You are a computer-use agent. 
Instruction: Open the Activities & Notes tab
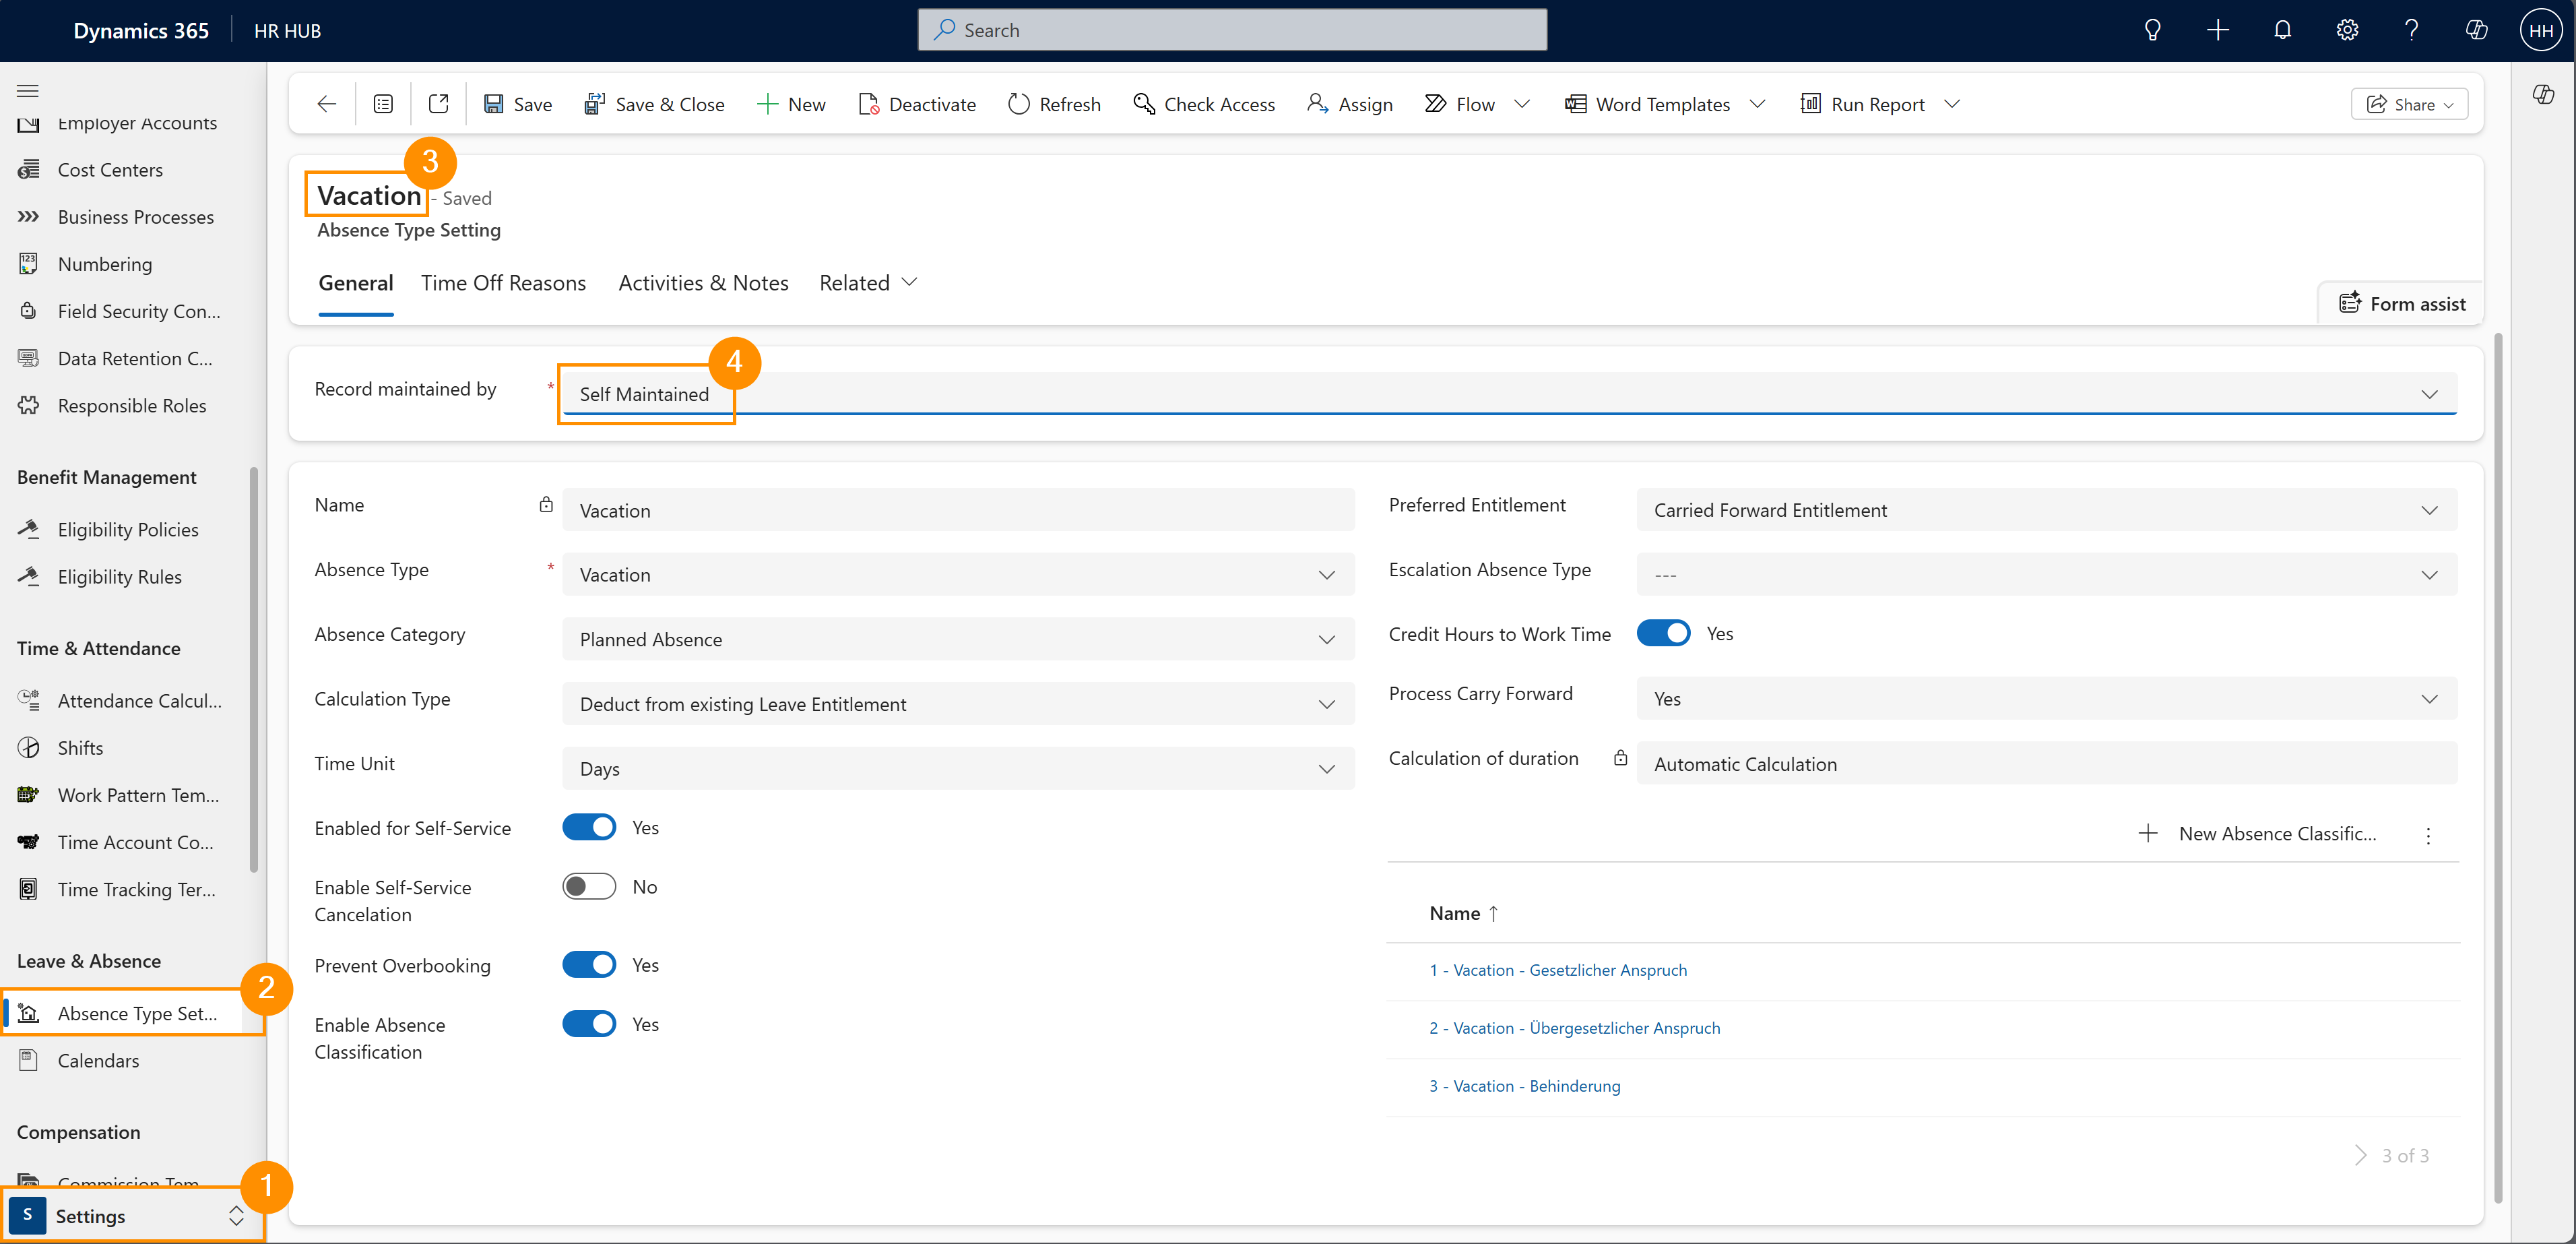pos(703,283)
